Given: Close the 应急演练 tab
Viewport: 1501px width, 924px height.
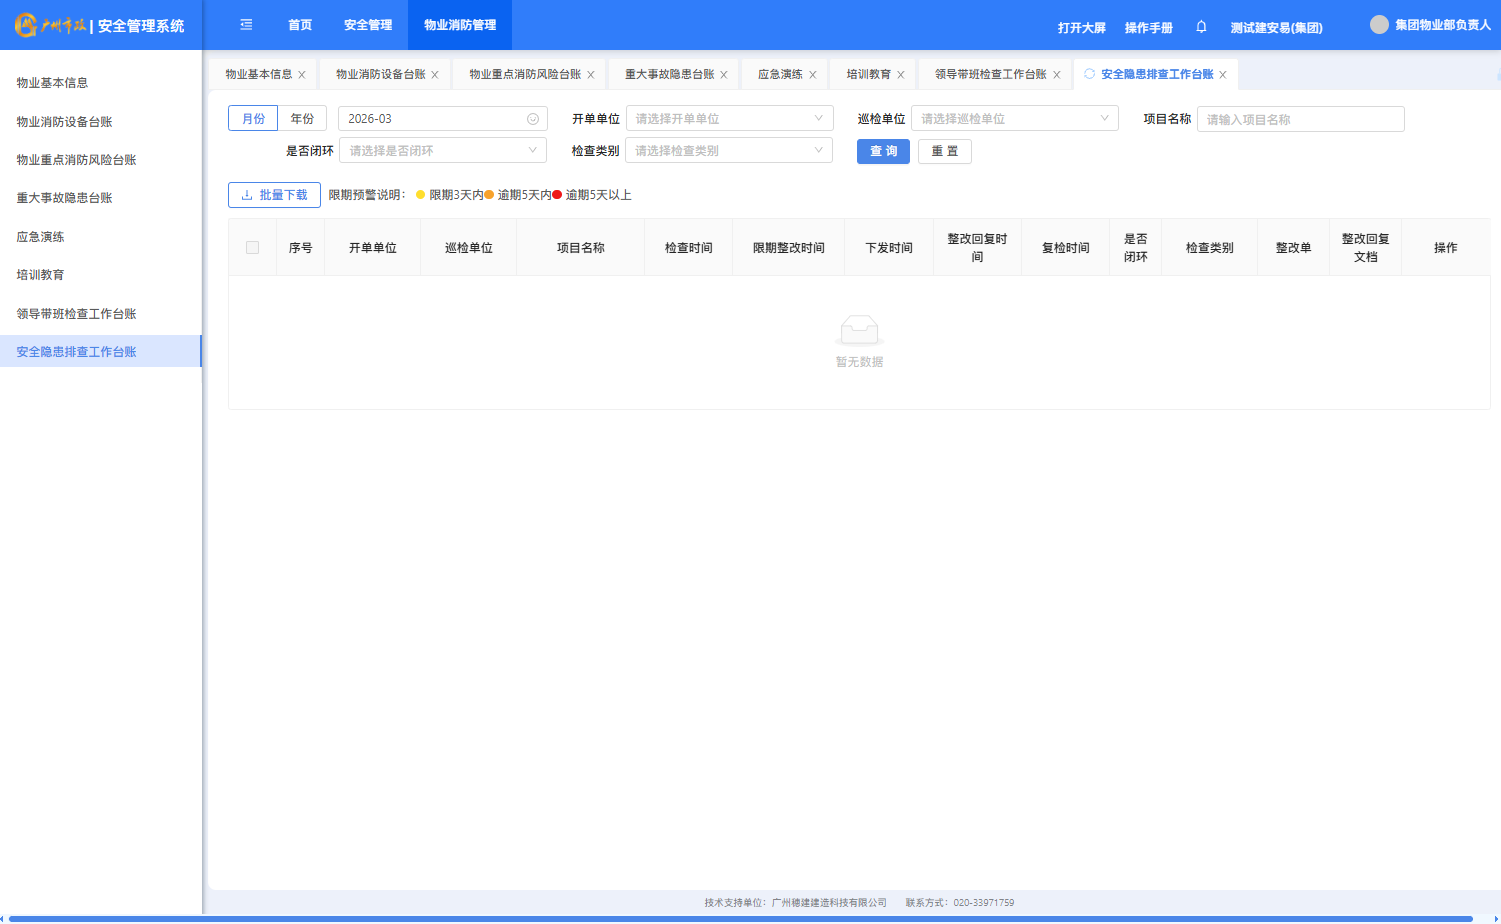Looking at the screenshot, I should pos(813,75).
